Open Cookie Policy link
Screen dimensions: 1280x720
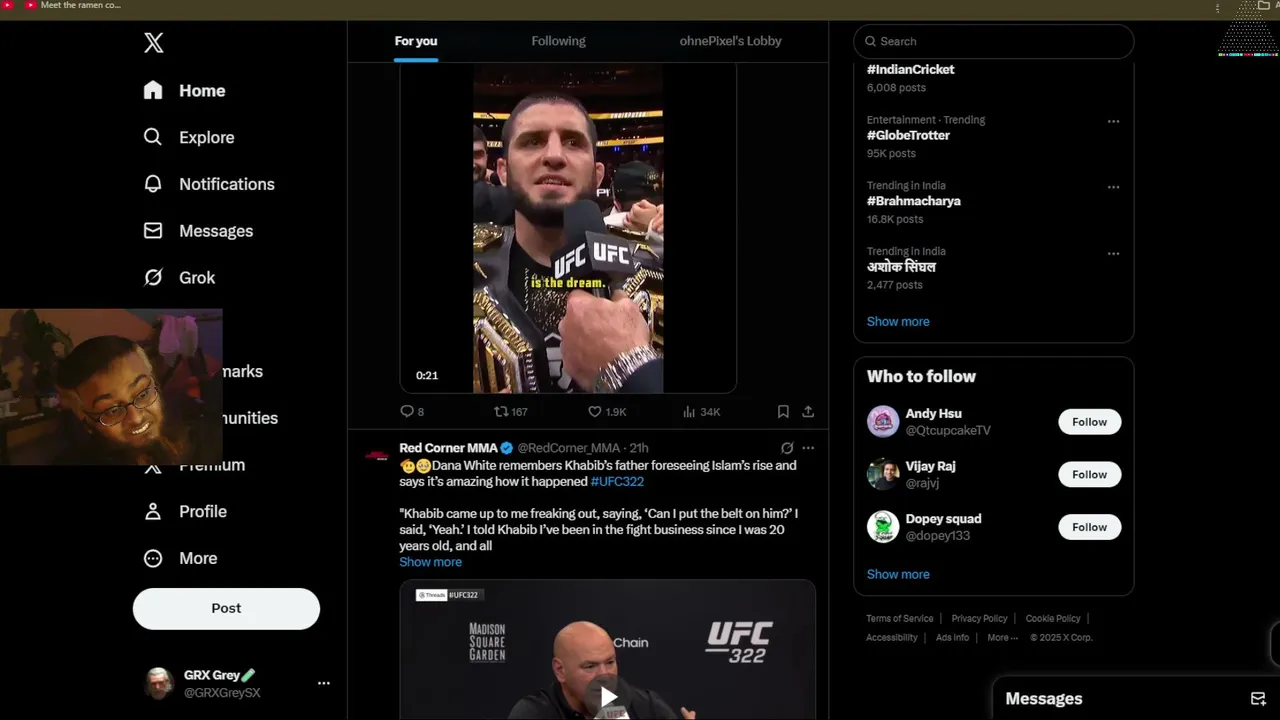(1053, 619)
